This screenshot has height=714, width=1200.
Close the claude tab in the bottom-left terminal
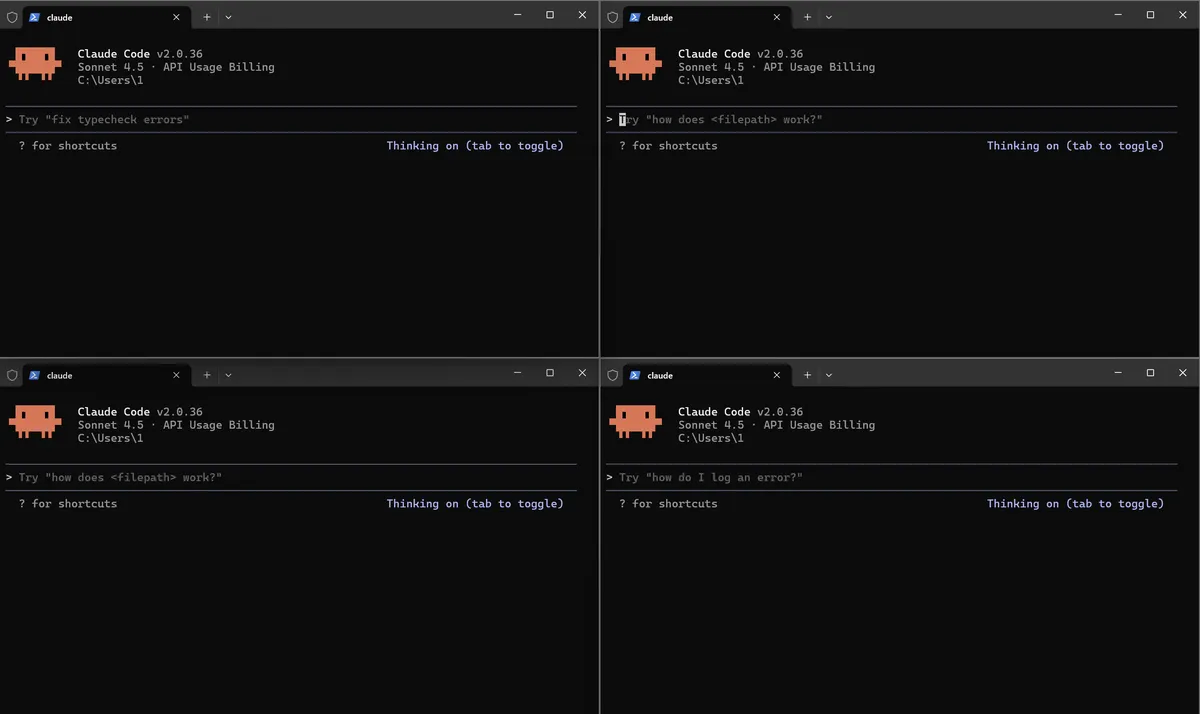177,375
